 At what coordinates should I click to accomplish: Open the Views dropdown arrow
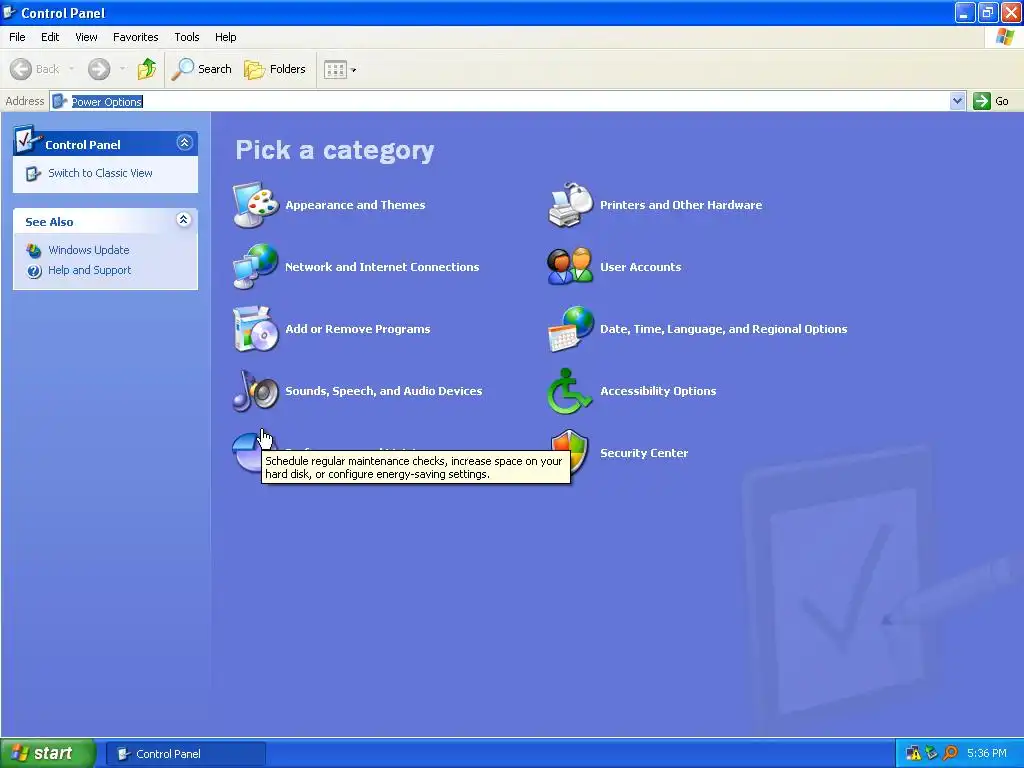tap(354, 69)
